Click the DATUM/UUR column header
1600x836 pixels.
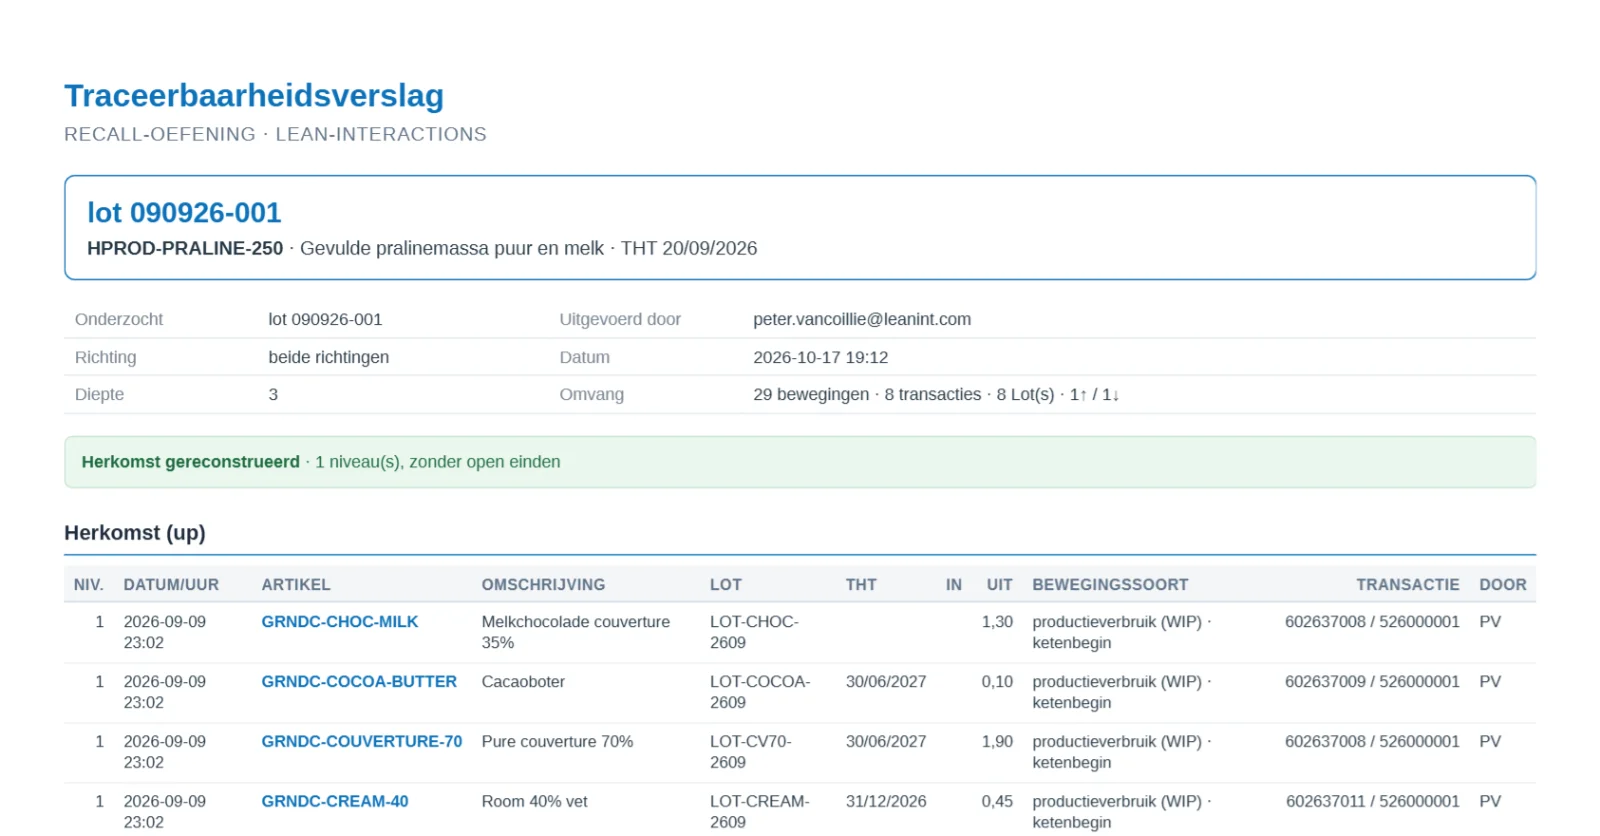point(171,585)
